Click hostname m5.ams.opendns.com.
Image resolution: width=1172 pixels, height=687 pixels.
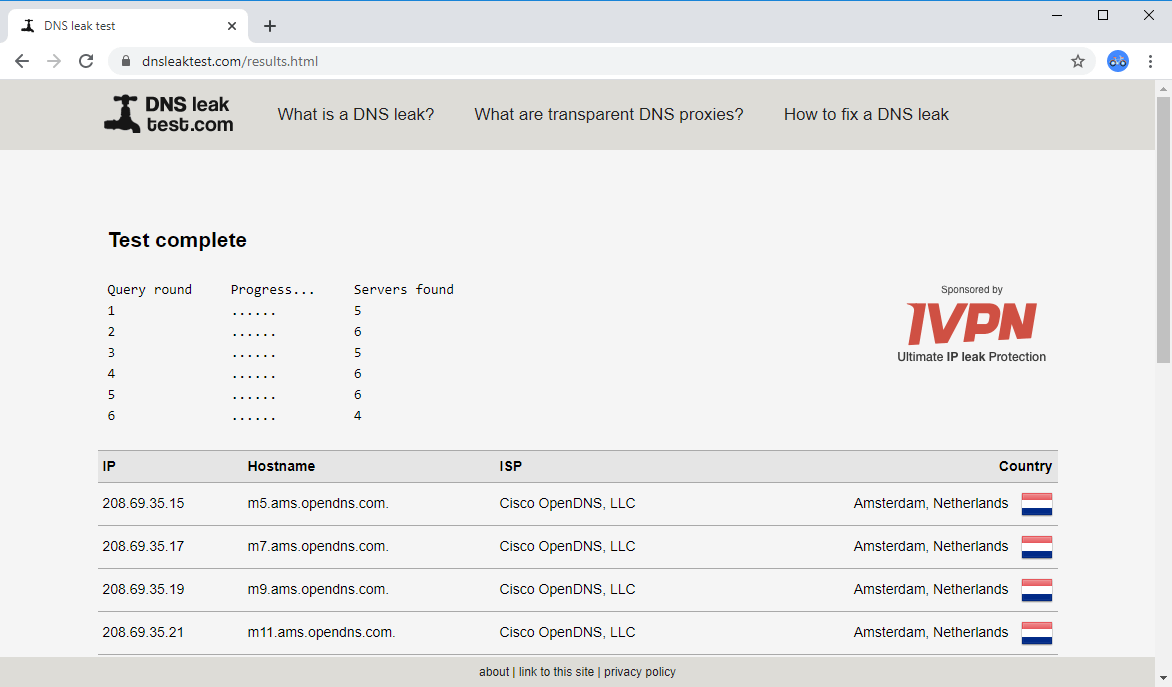[318, 504]
